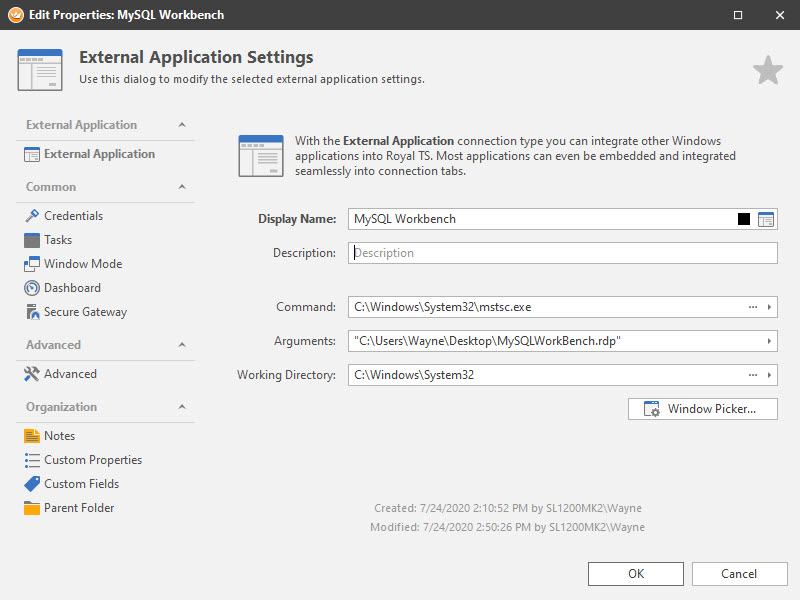Click into the Description text field

tap(562, 253)
